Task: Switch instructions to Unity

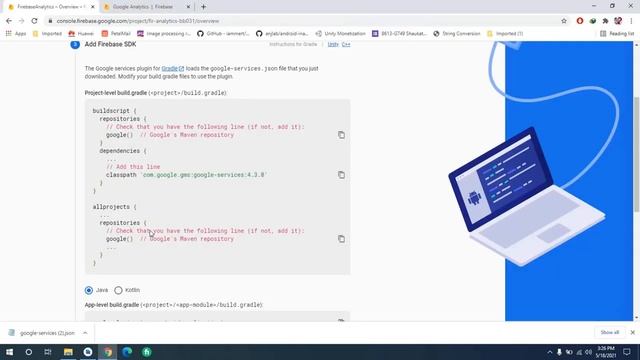Action: (333, 44)
